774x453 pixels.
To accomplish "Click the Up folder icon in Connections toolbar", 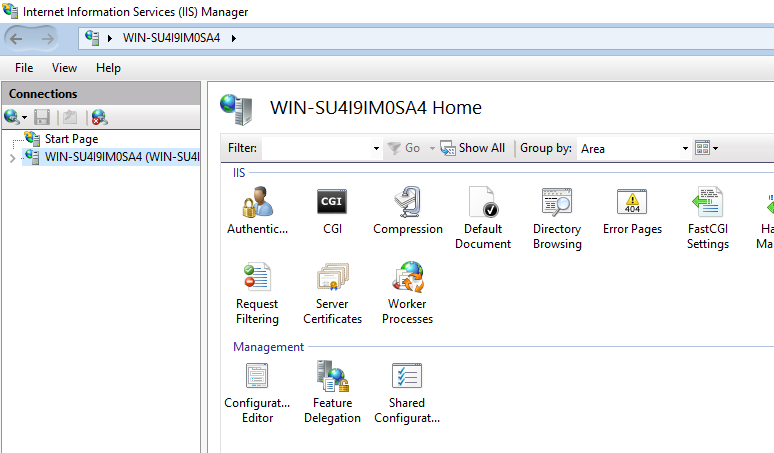I will (x=70, y=117).
